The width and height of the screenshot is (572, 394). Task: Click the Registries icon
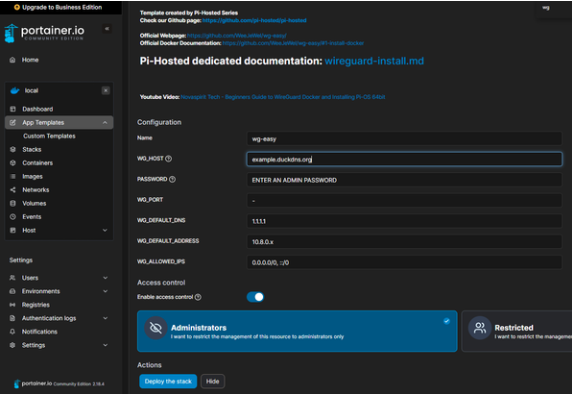[x=12, y=305]
